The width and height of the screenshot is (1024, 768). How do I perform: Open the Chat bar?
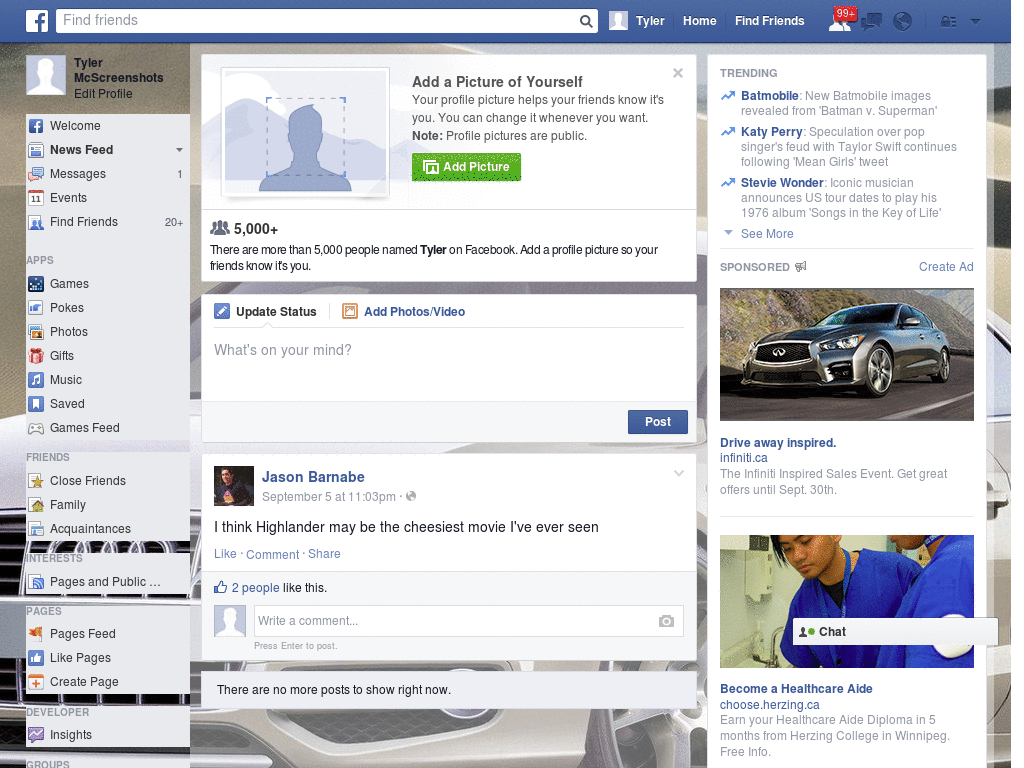click(x=895, y=632)
